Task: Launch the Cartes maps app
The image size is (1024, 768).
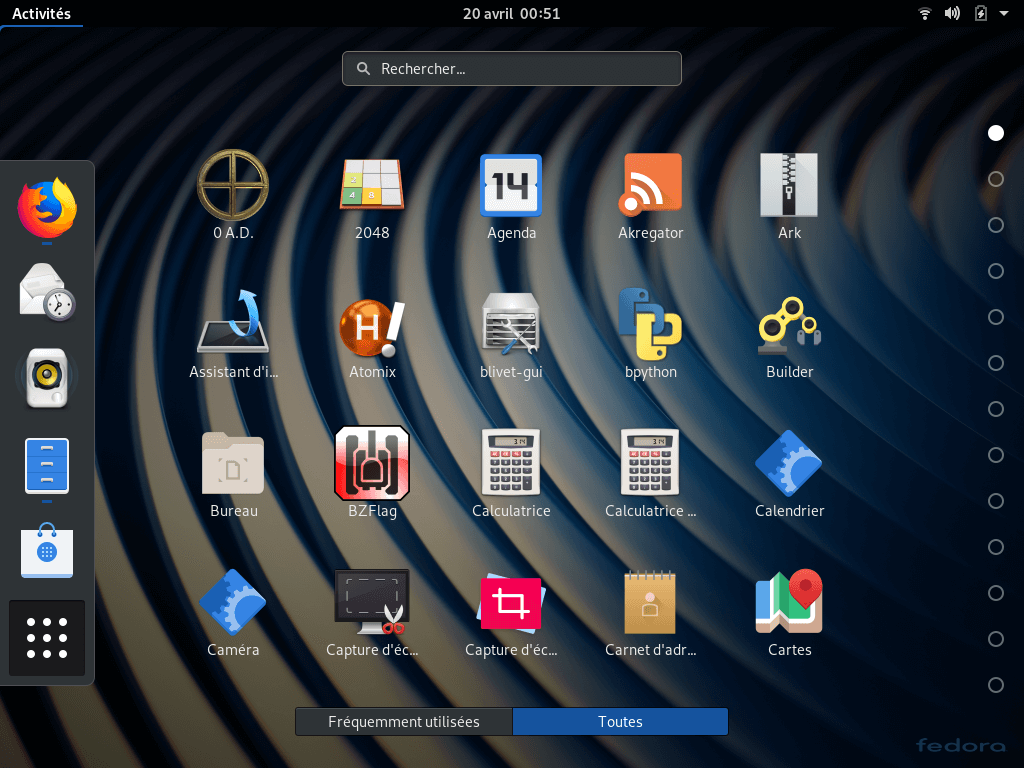Action: (789, 602)
